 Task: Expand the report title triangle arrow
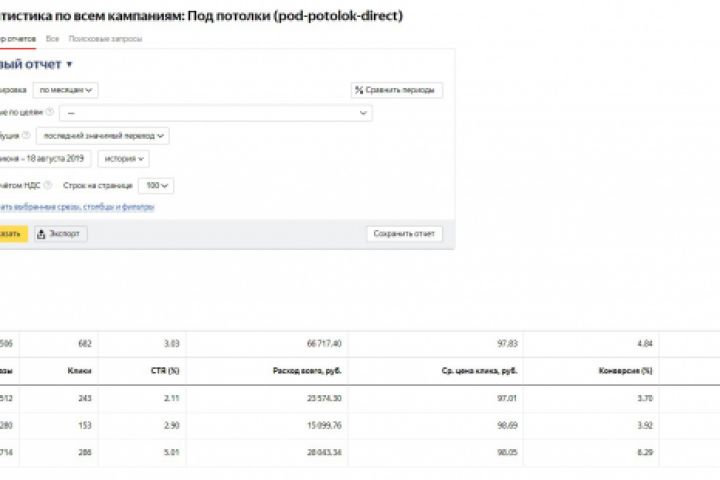pyautogui.click(x=70, y=65)
